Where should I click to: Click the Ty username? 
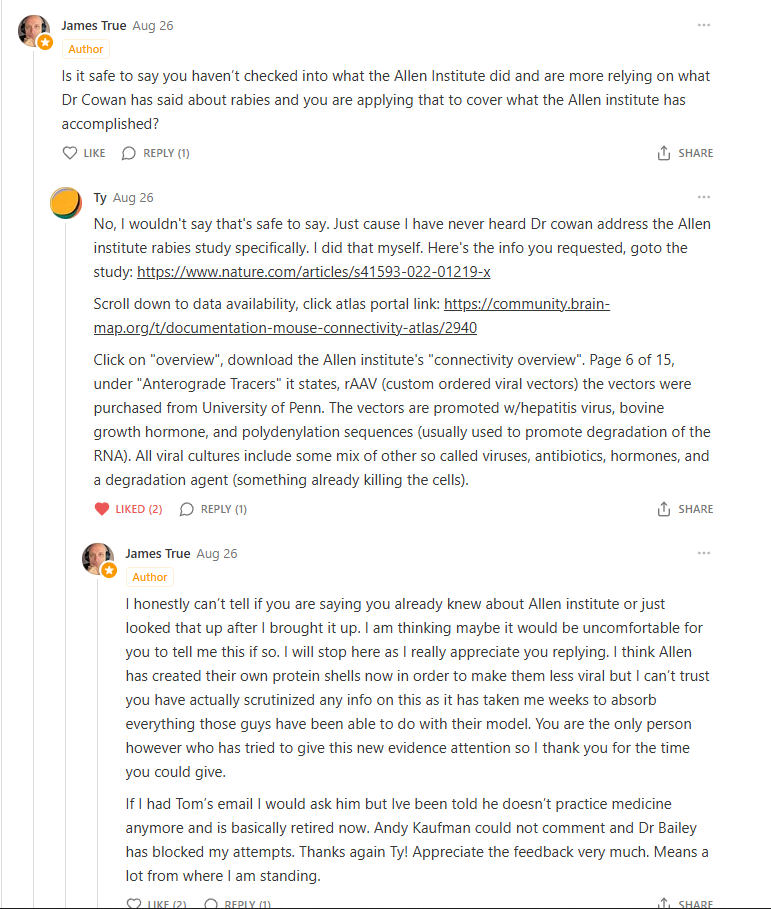(100, 198)
